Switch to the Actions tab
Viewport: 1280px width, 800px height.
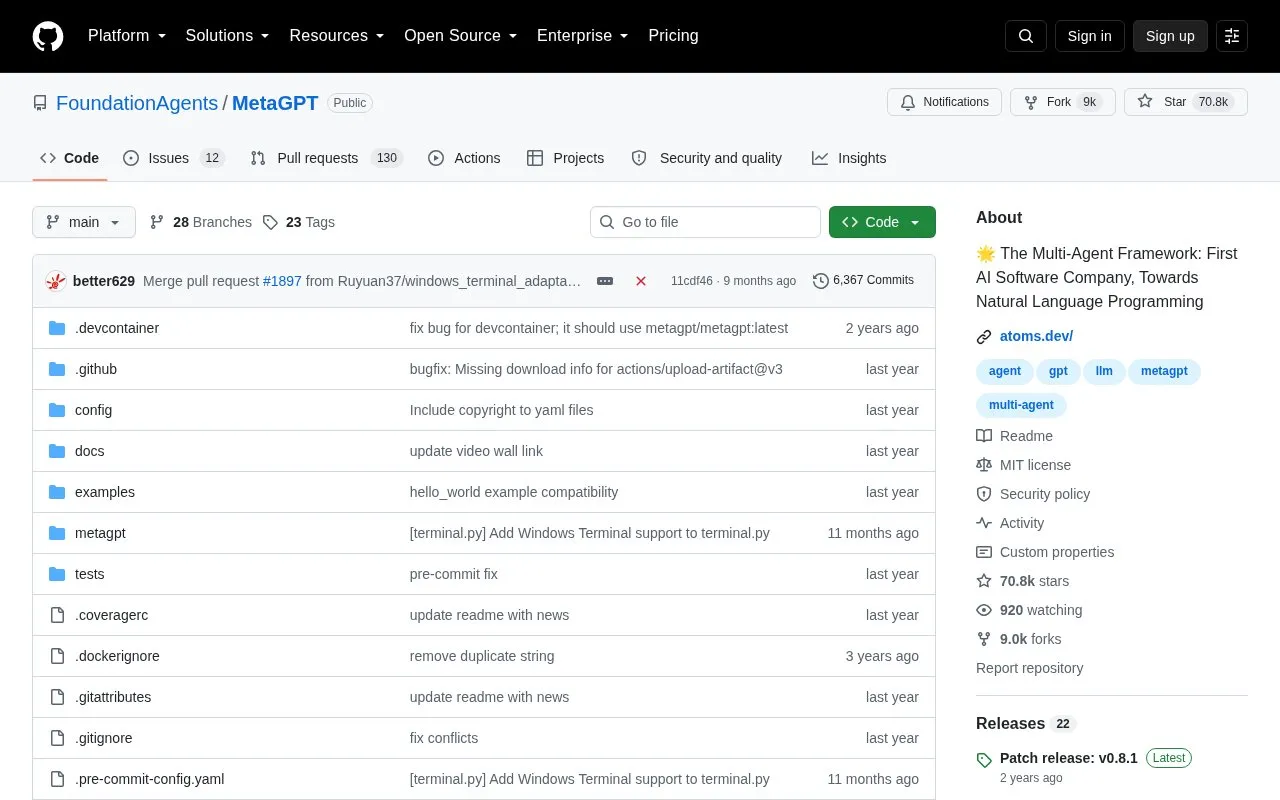464,158
